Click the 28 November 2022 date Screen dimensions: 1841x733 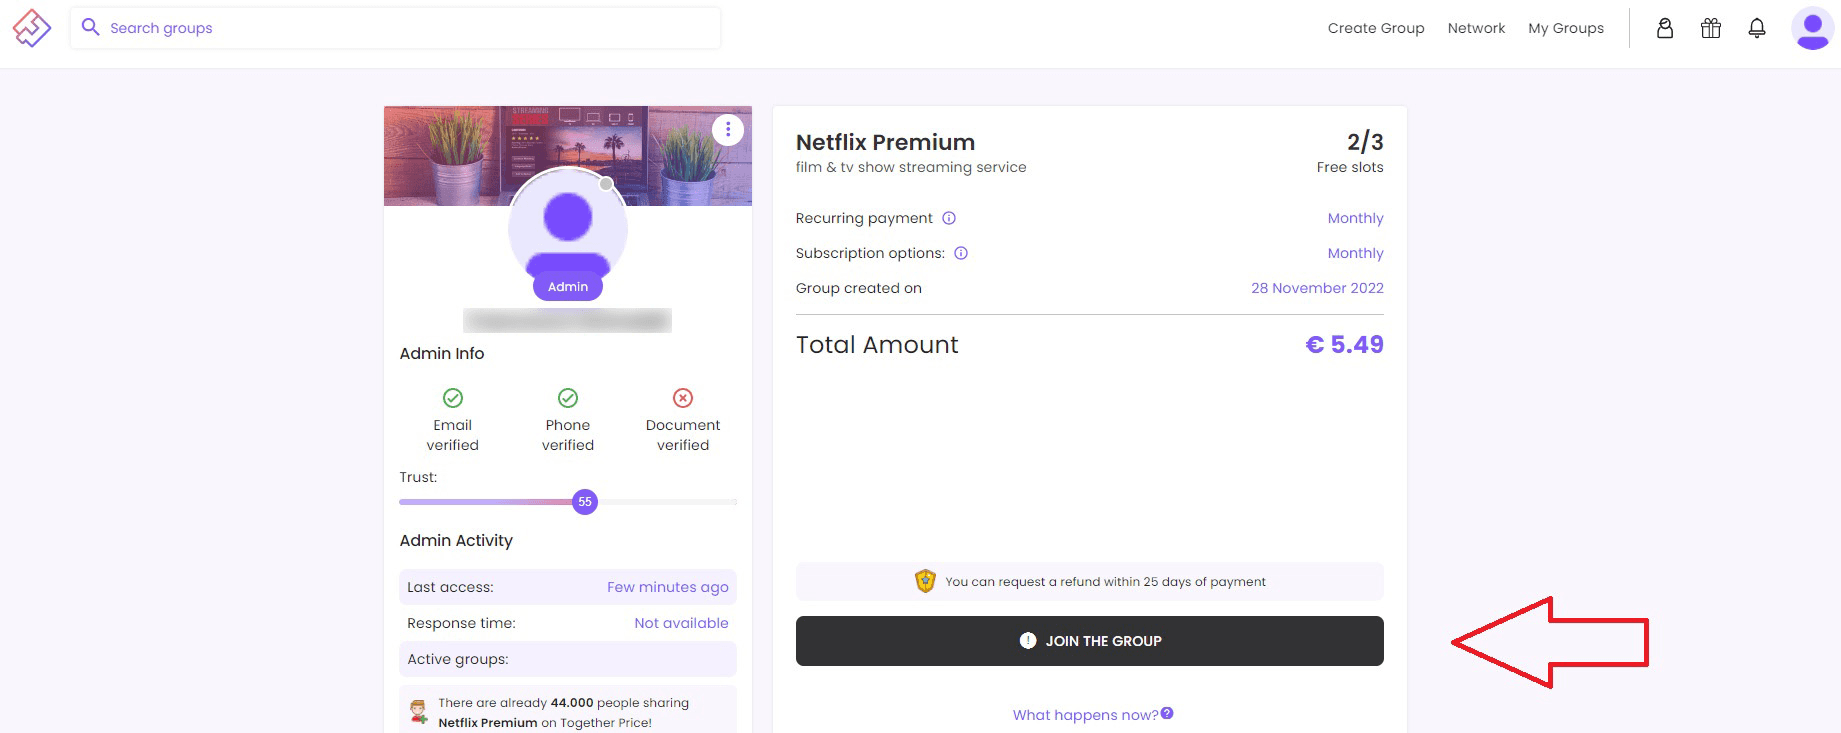click(x=1317, y=288)
